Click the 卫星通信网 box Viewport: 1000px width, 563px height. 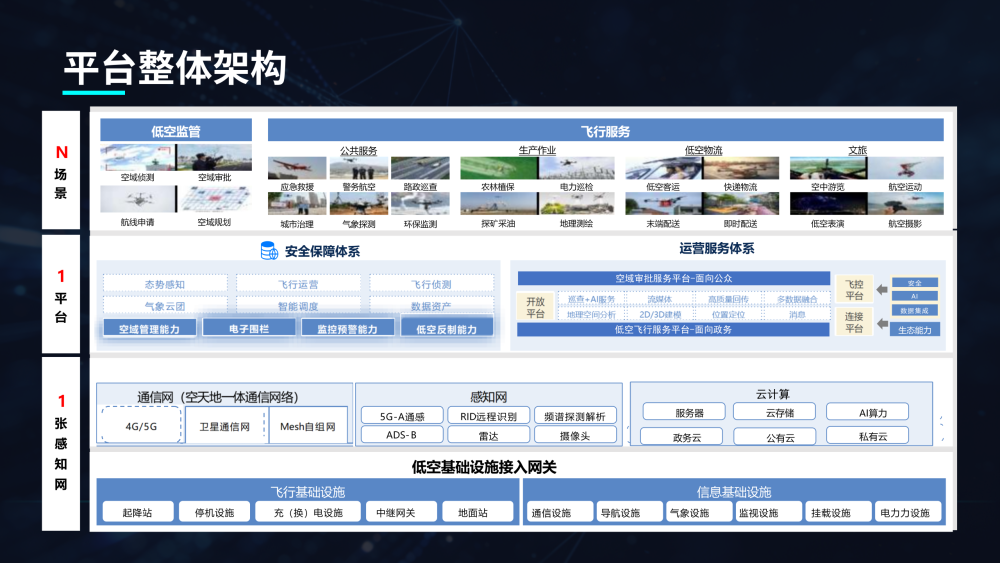coord(224,426)
